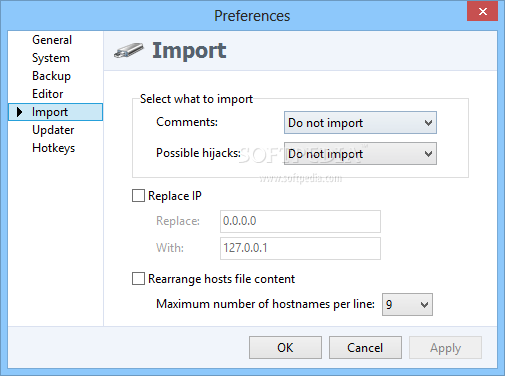Open Hotkeys preferences
505x376 pixels.
click(x=54, y=148)
